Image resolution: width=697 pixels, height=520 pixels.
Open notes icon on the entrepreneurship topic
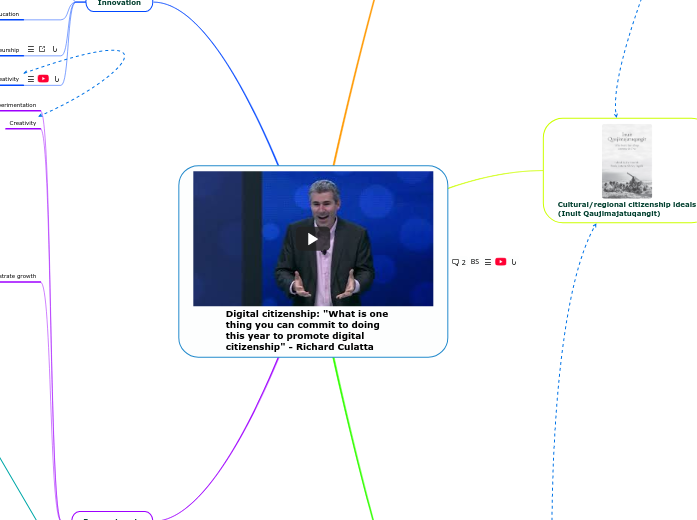tap(31, 49)
